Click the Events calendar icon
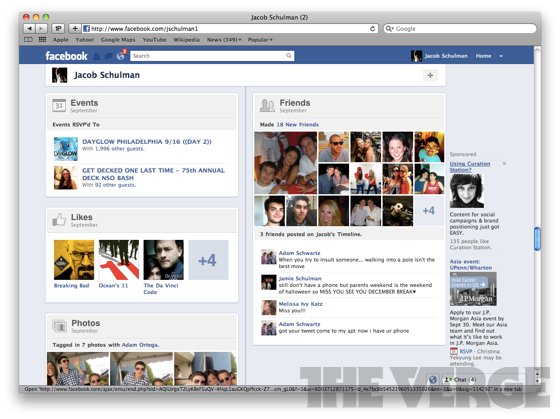The height and width of the screenshot is (419, 560). 59,106
